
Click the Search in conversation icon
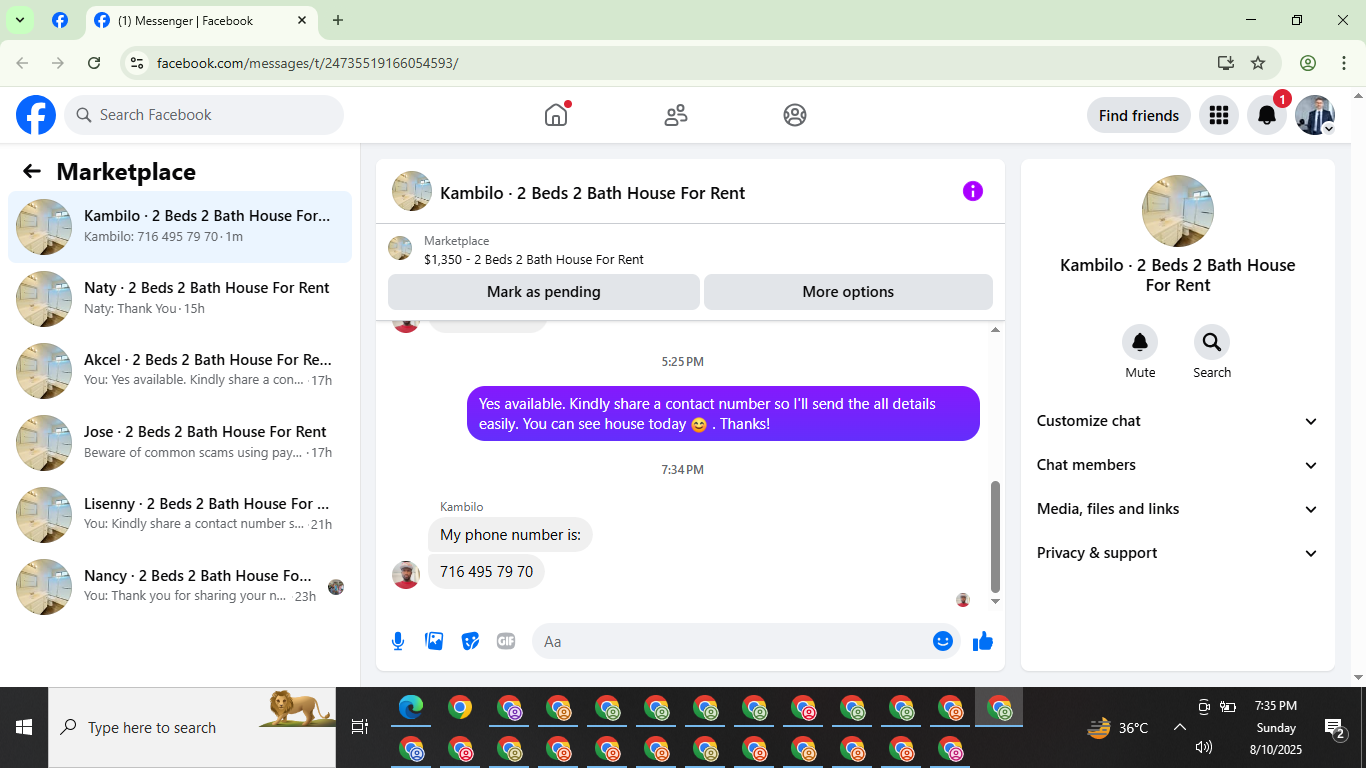pos(1212,343)
